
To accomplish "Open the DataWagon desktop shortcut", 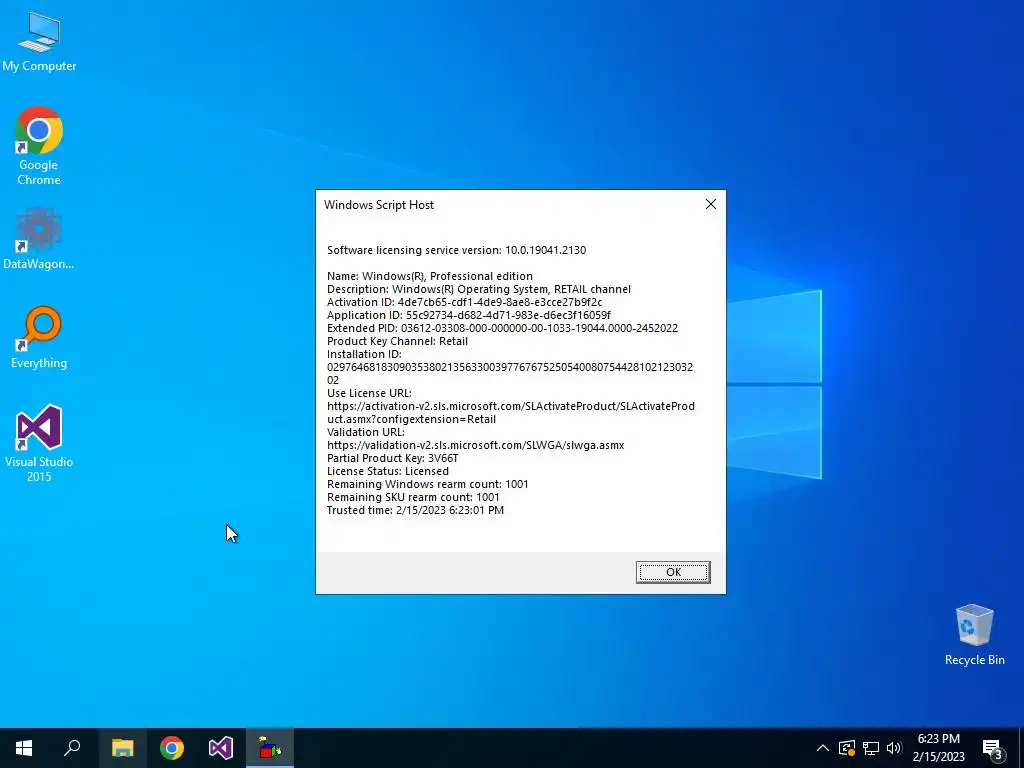I will click(39, 238).
